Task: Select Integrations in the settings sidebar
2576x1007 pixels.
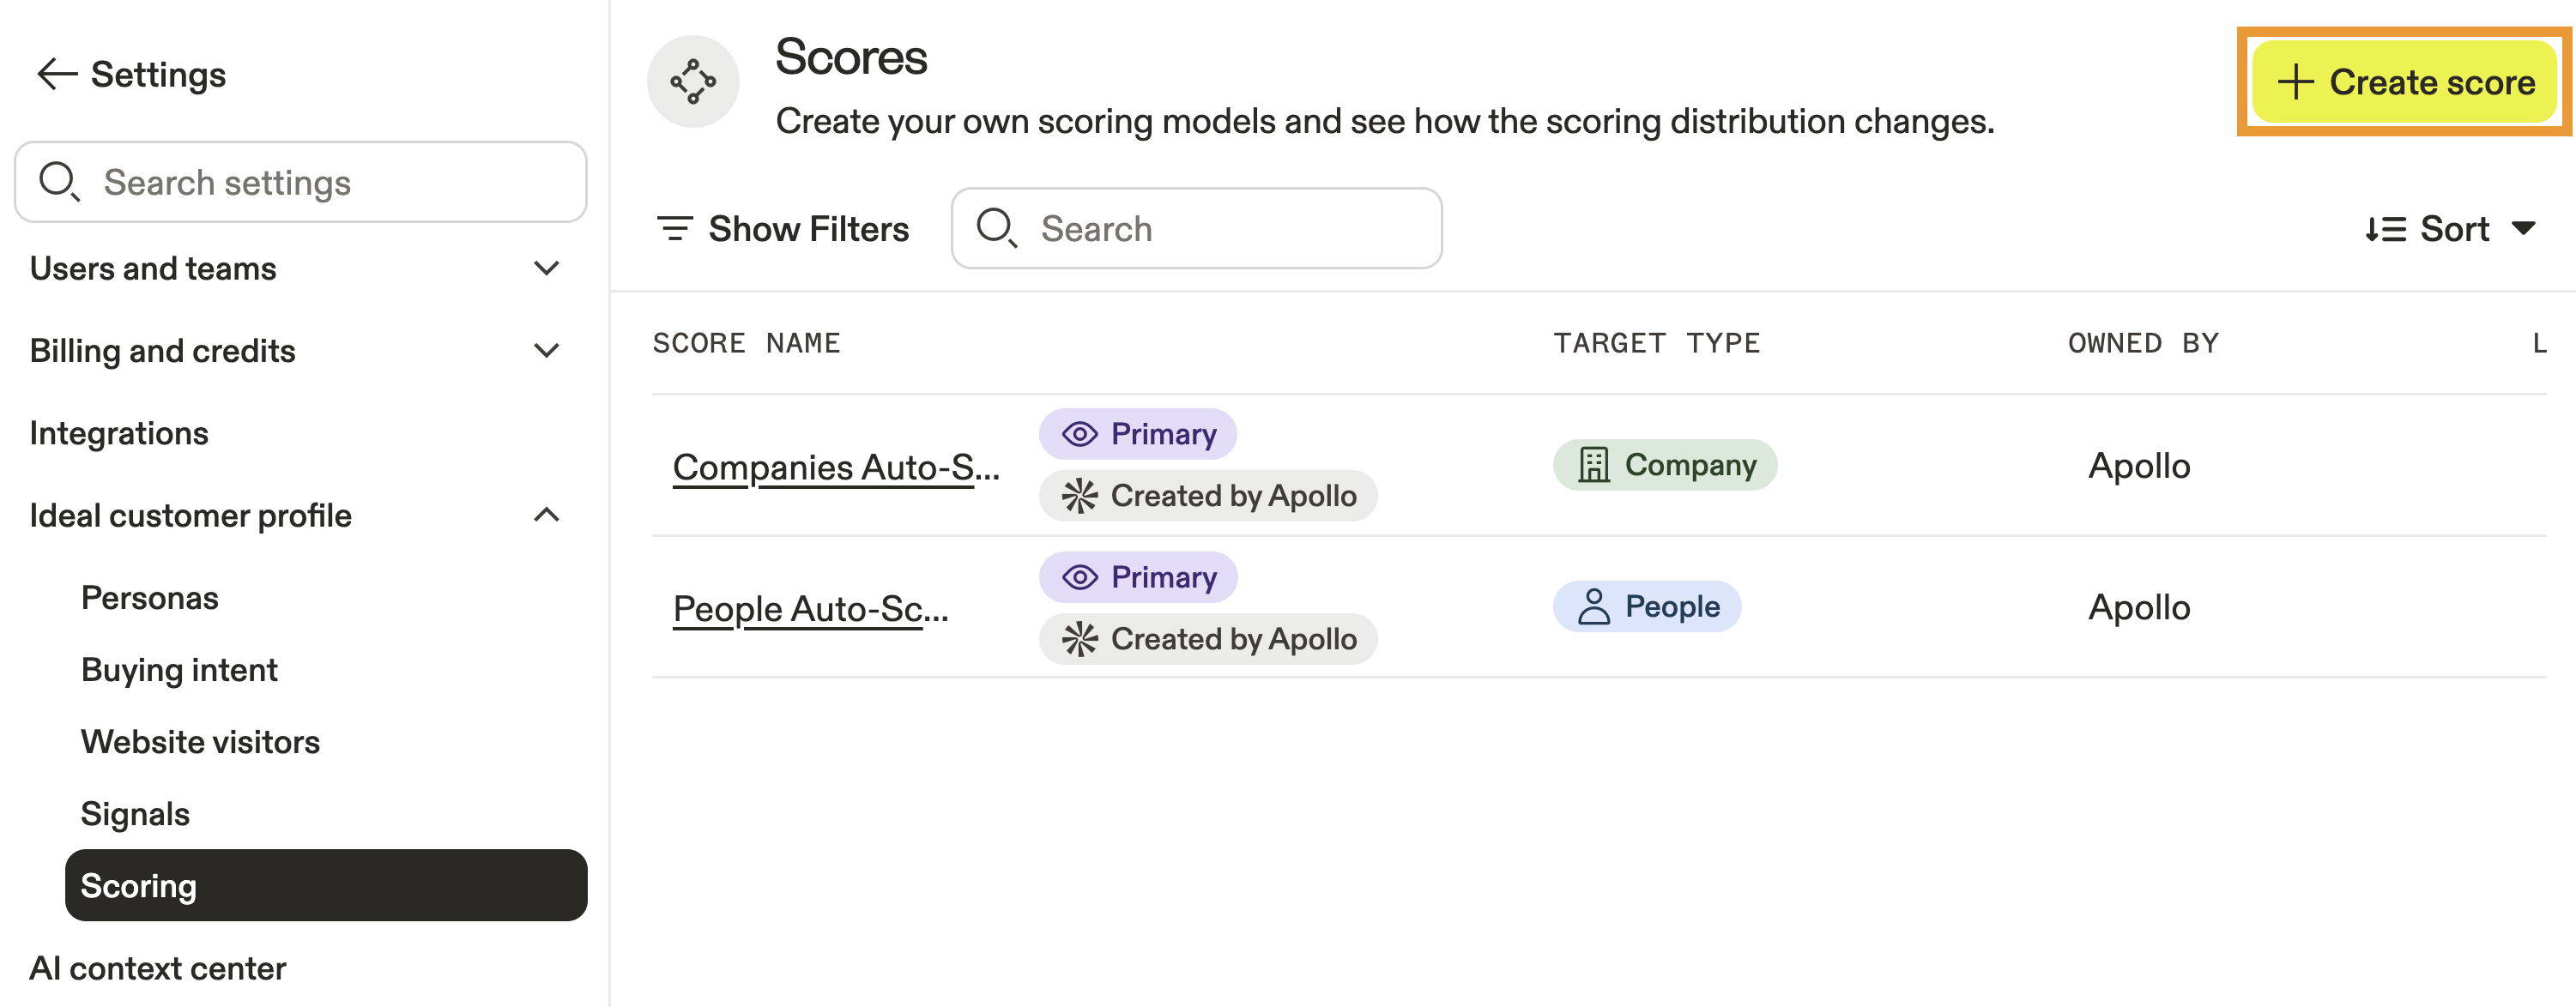Action: pyautogui.click(x=119, y=433)
